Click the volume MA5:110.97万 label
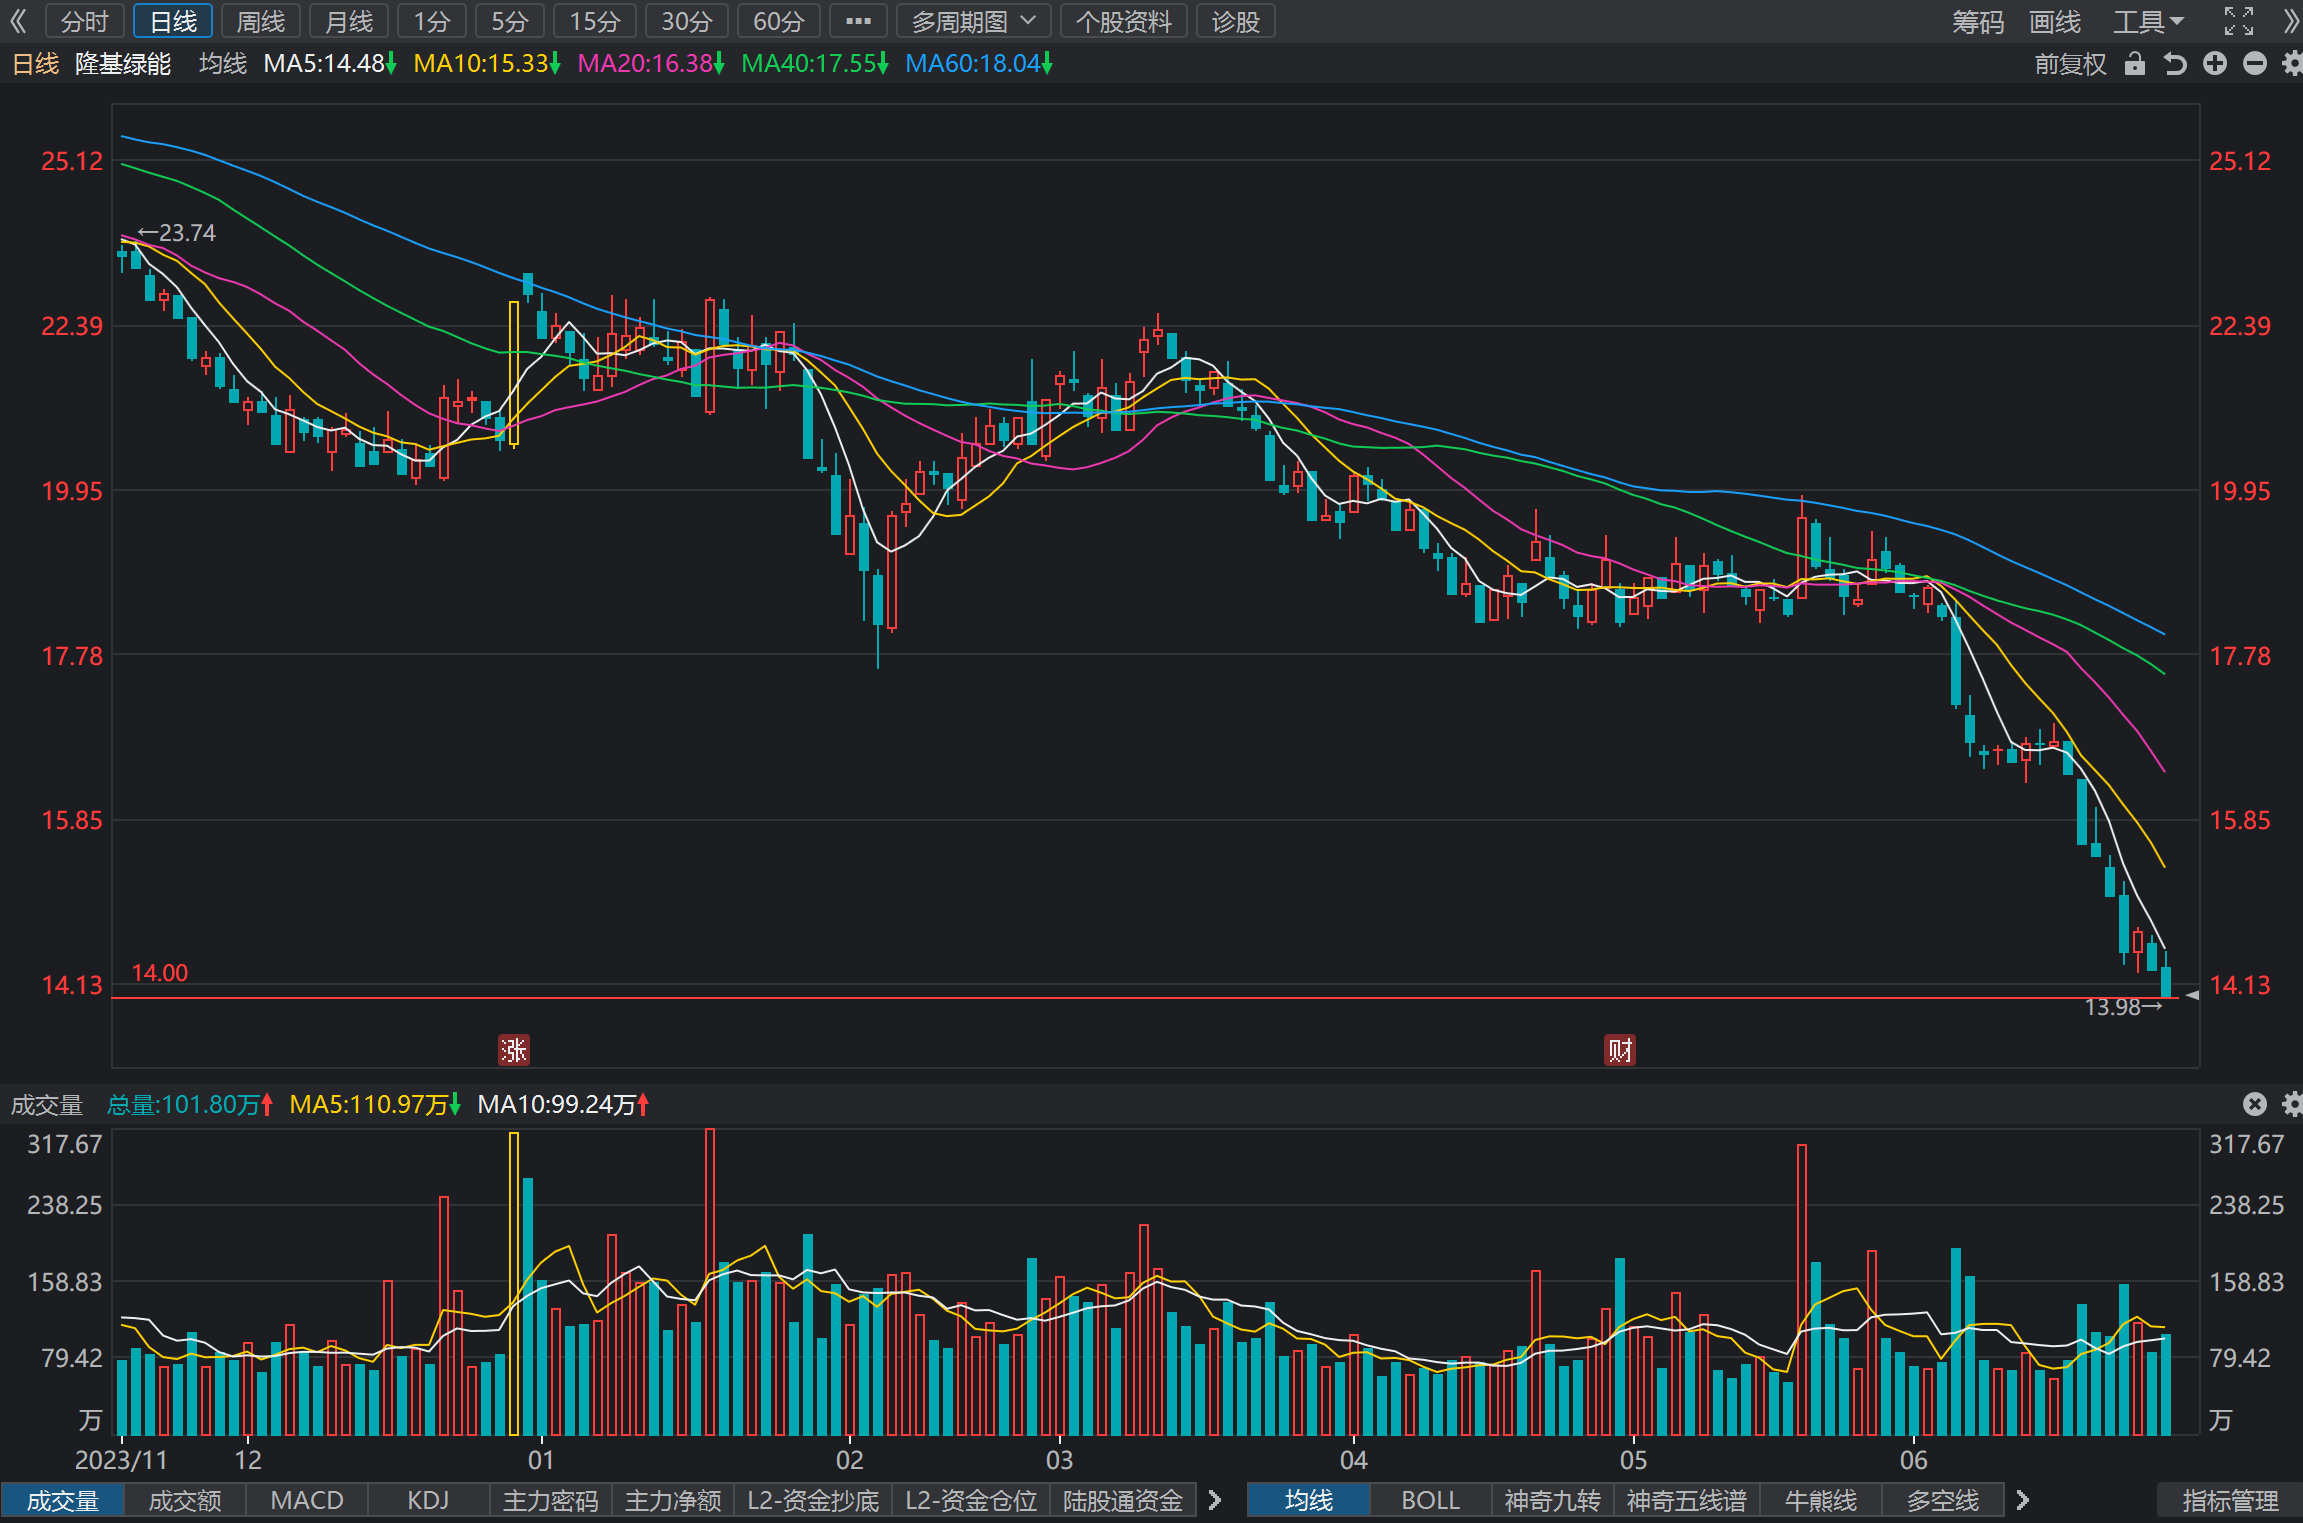Screen dimensions: 2303x1523 [374, 1104]
